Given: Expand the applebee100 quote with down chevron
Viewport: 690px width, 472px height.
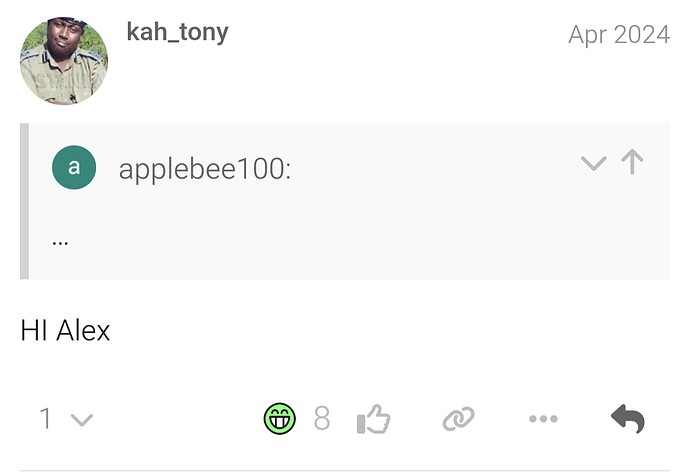Looking at the screenshot, I should (594, 163).
